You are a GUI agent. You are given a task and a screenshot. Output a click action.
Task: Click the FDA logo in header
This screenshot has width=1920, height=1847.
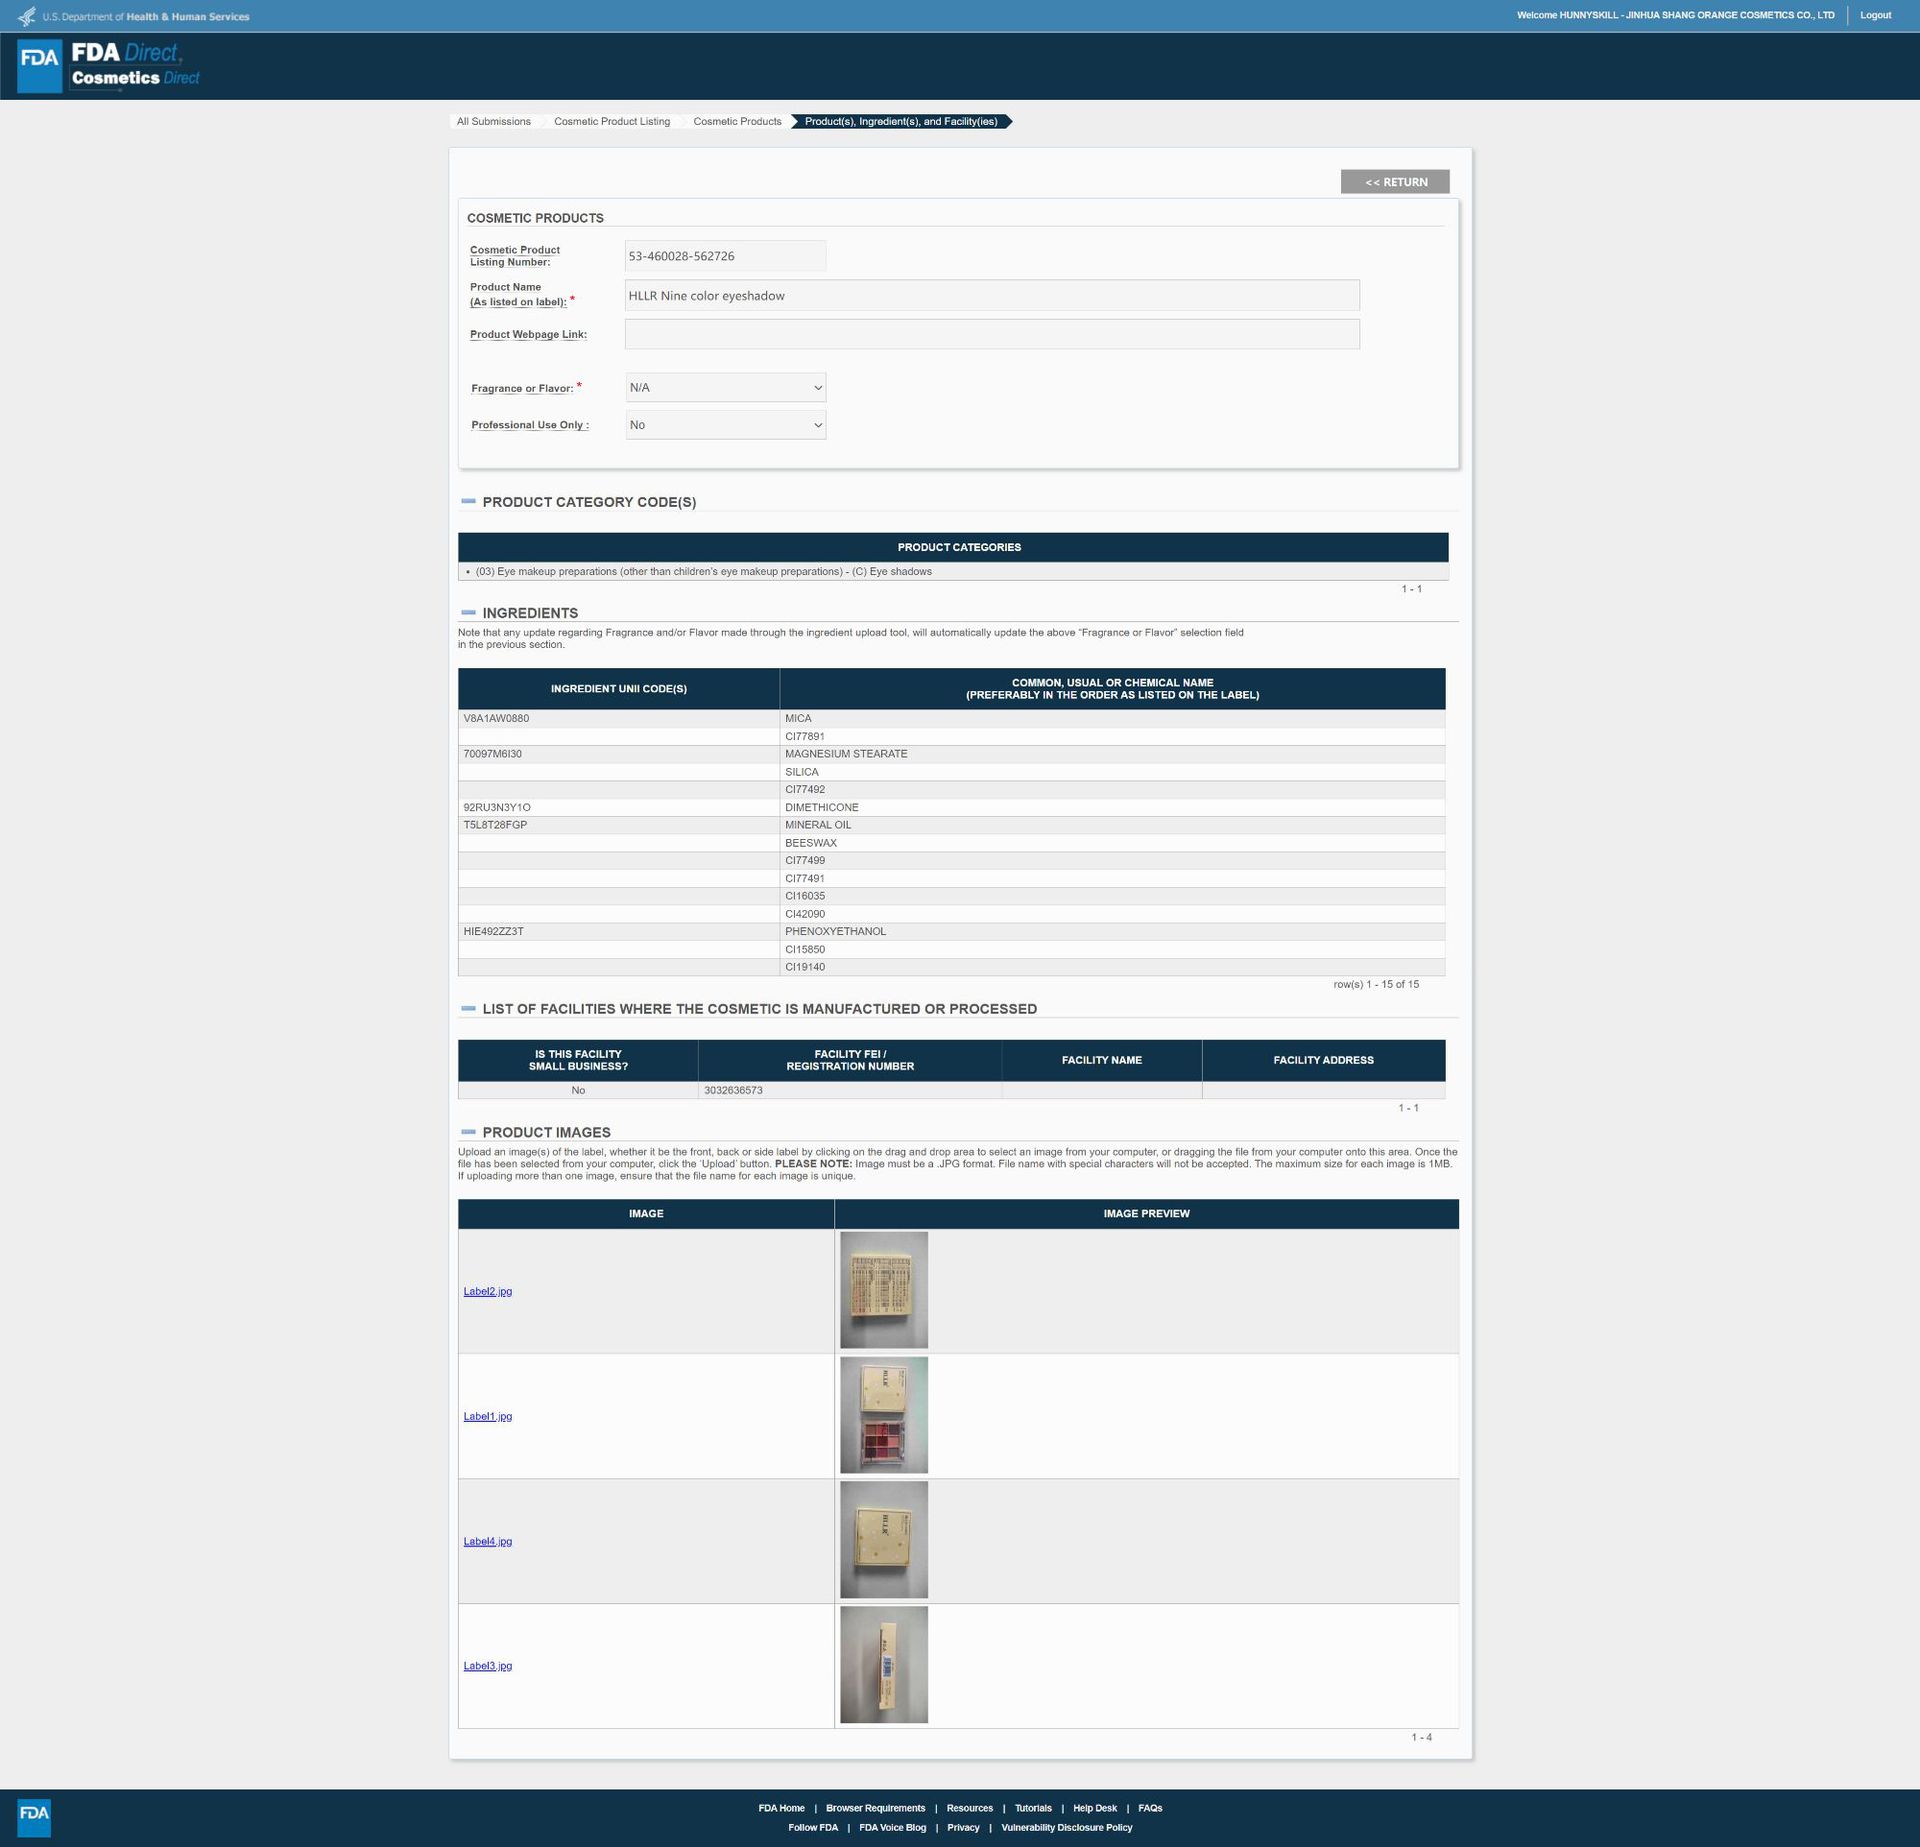pyautogui.click(x=40, y=66)
